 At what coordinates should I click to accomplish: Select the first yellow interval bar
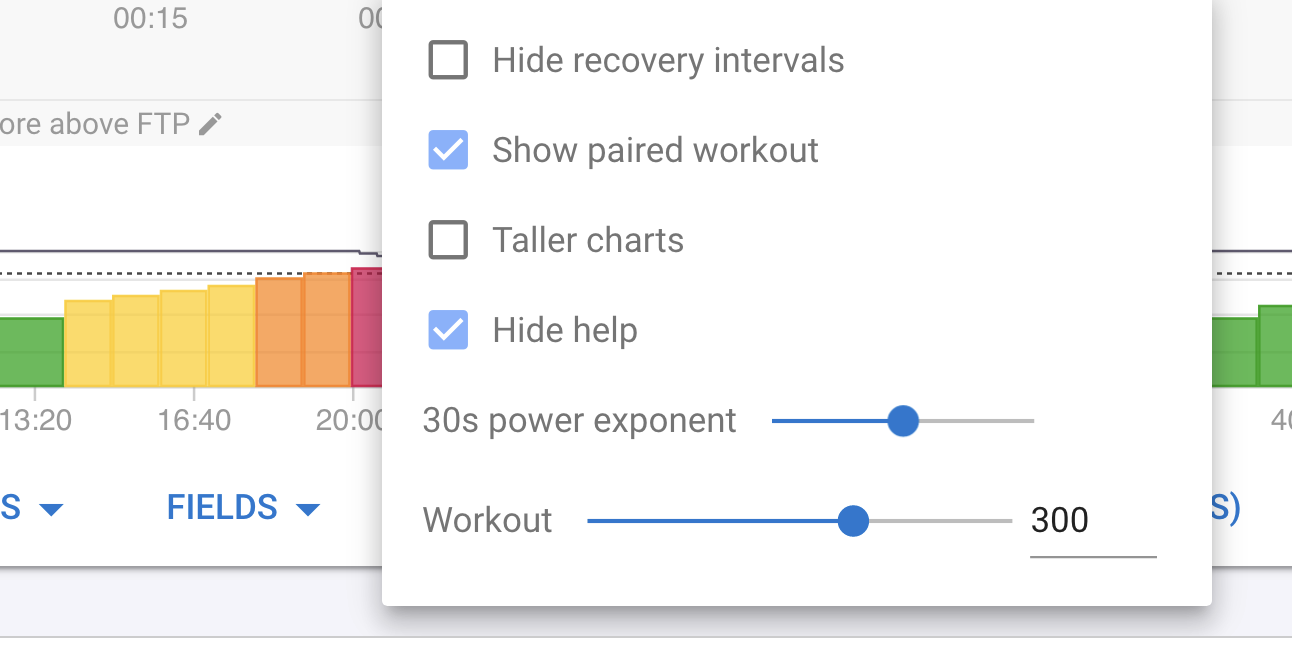point(88,343)
